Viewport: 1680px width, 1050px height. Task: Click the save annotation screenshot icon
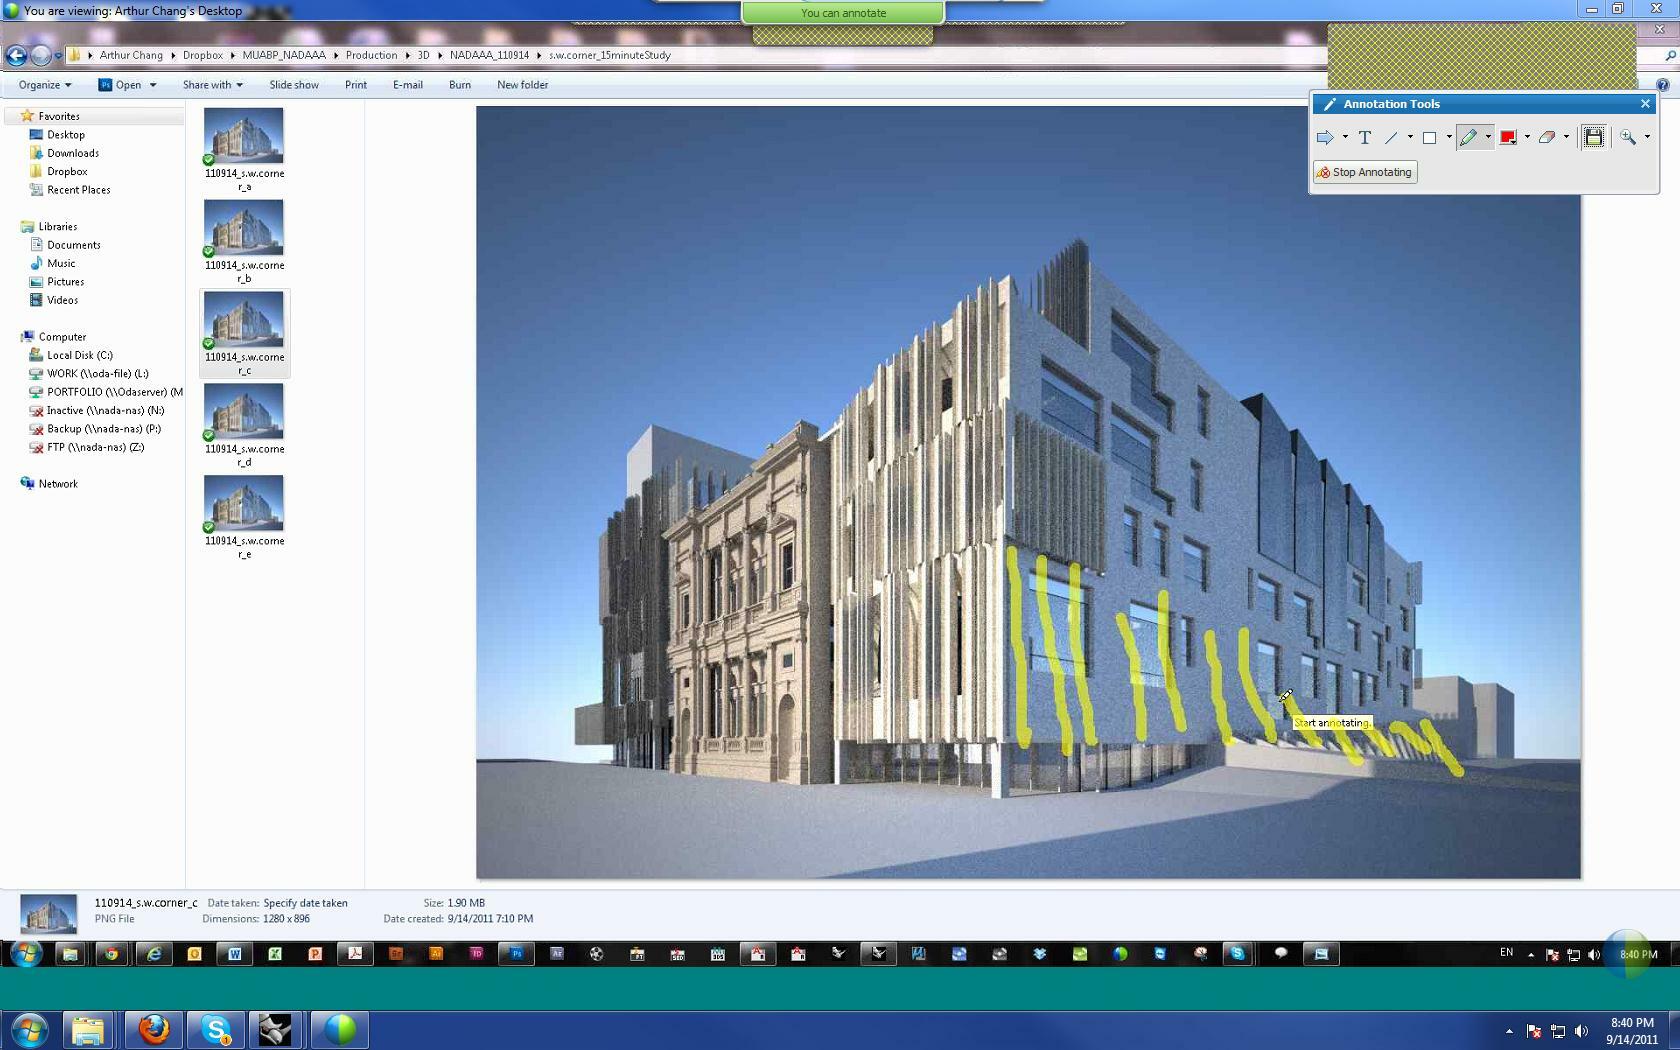(x=1594, y=138)
